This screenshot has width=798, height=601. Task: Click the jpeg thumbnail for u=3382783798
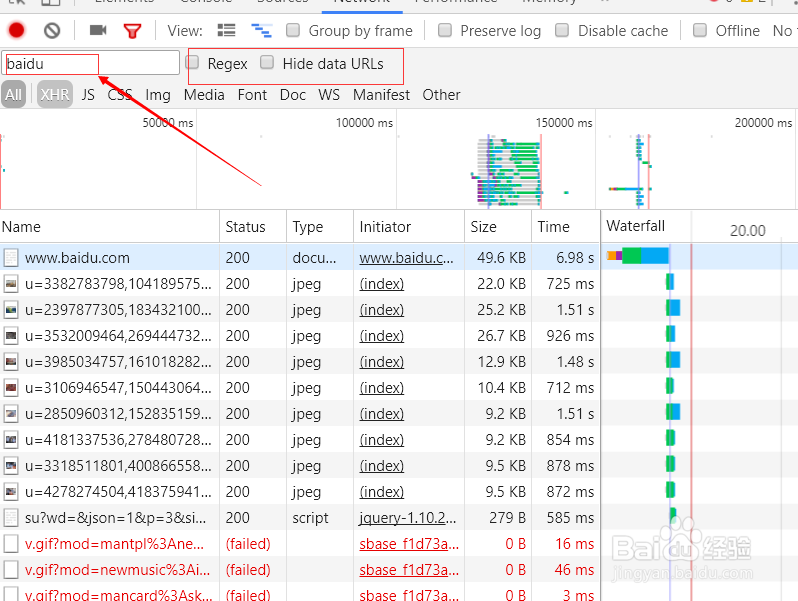click(x=11, y=283)
